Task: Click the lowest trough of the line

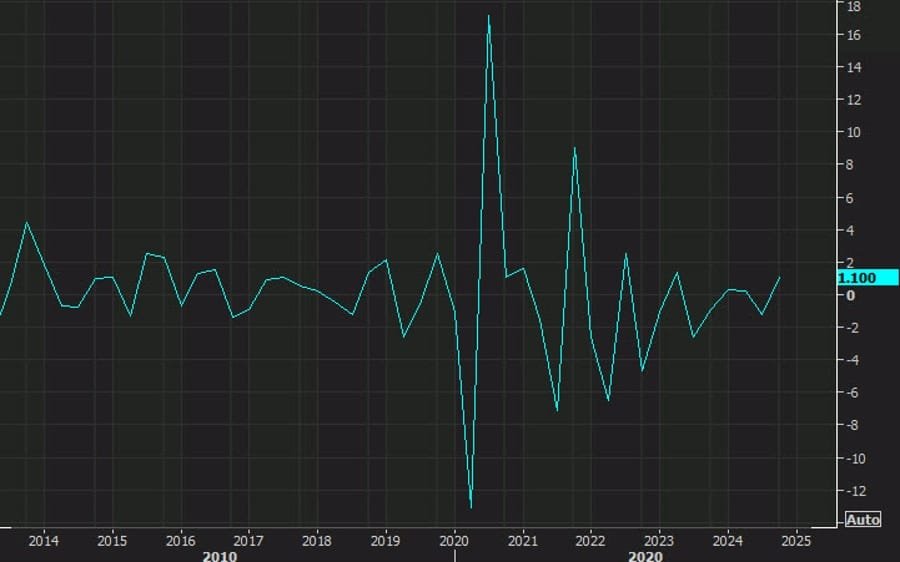Action: tap(471, 507)
